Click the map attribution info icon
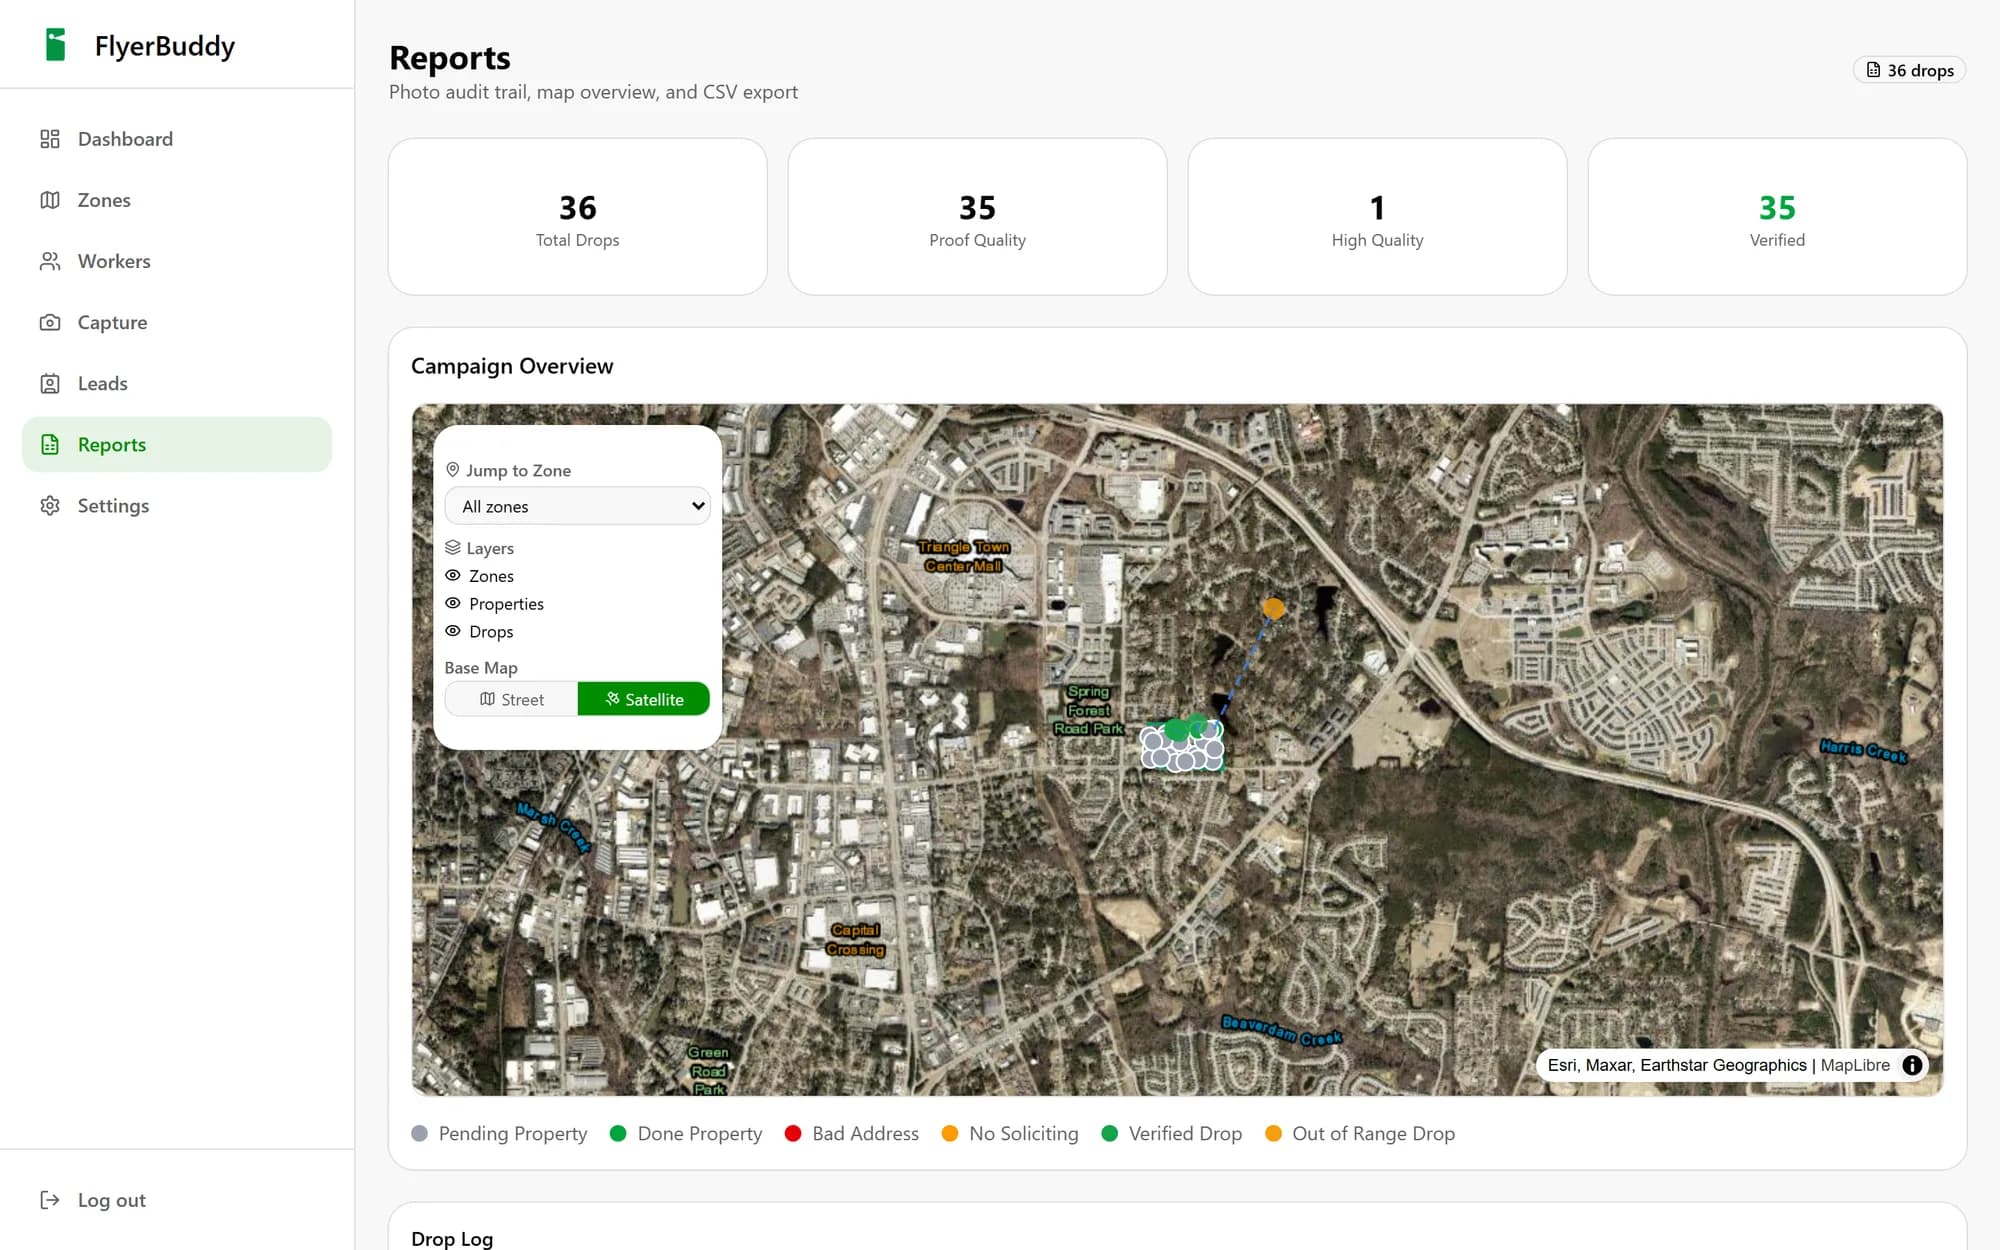 (x=1912, y=1065)
